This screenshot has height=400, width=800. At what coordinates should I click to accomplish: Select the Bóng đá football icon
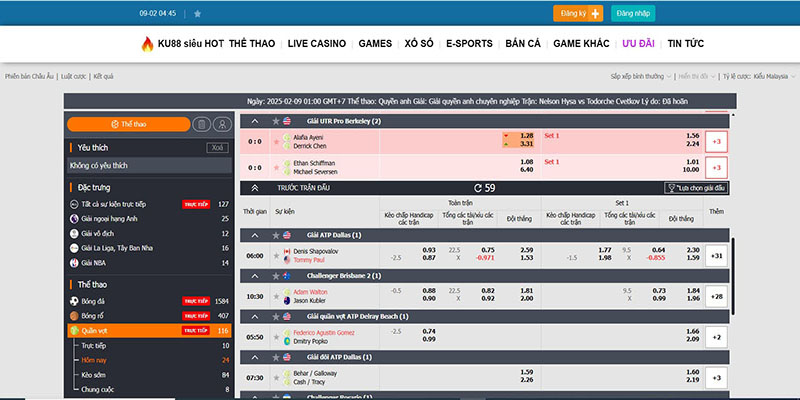[74, 300]
